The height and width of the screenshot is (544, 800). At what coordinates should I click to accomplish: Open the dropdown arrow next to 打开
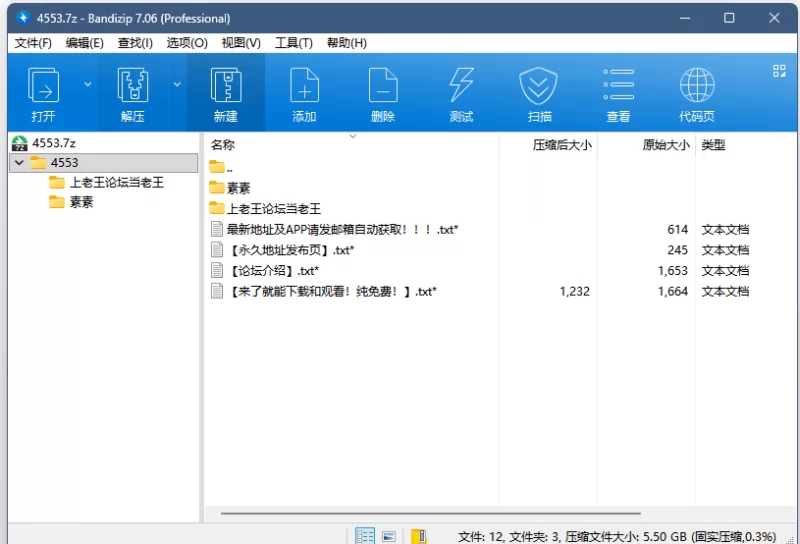pyautogui.click(x=87, y=85)
